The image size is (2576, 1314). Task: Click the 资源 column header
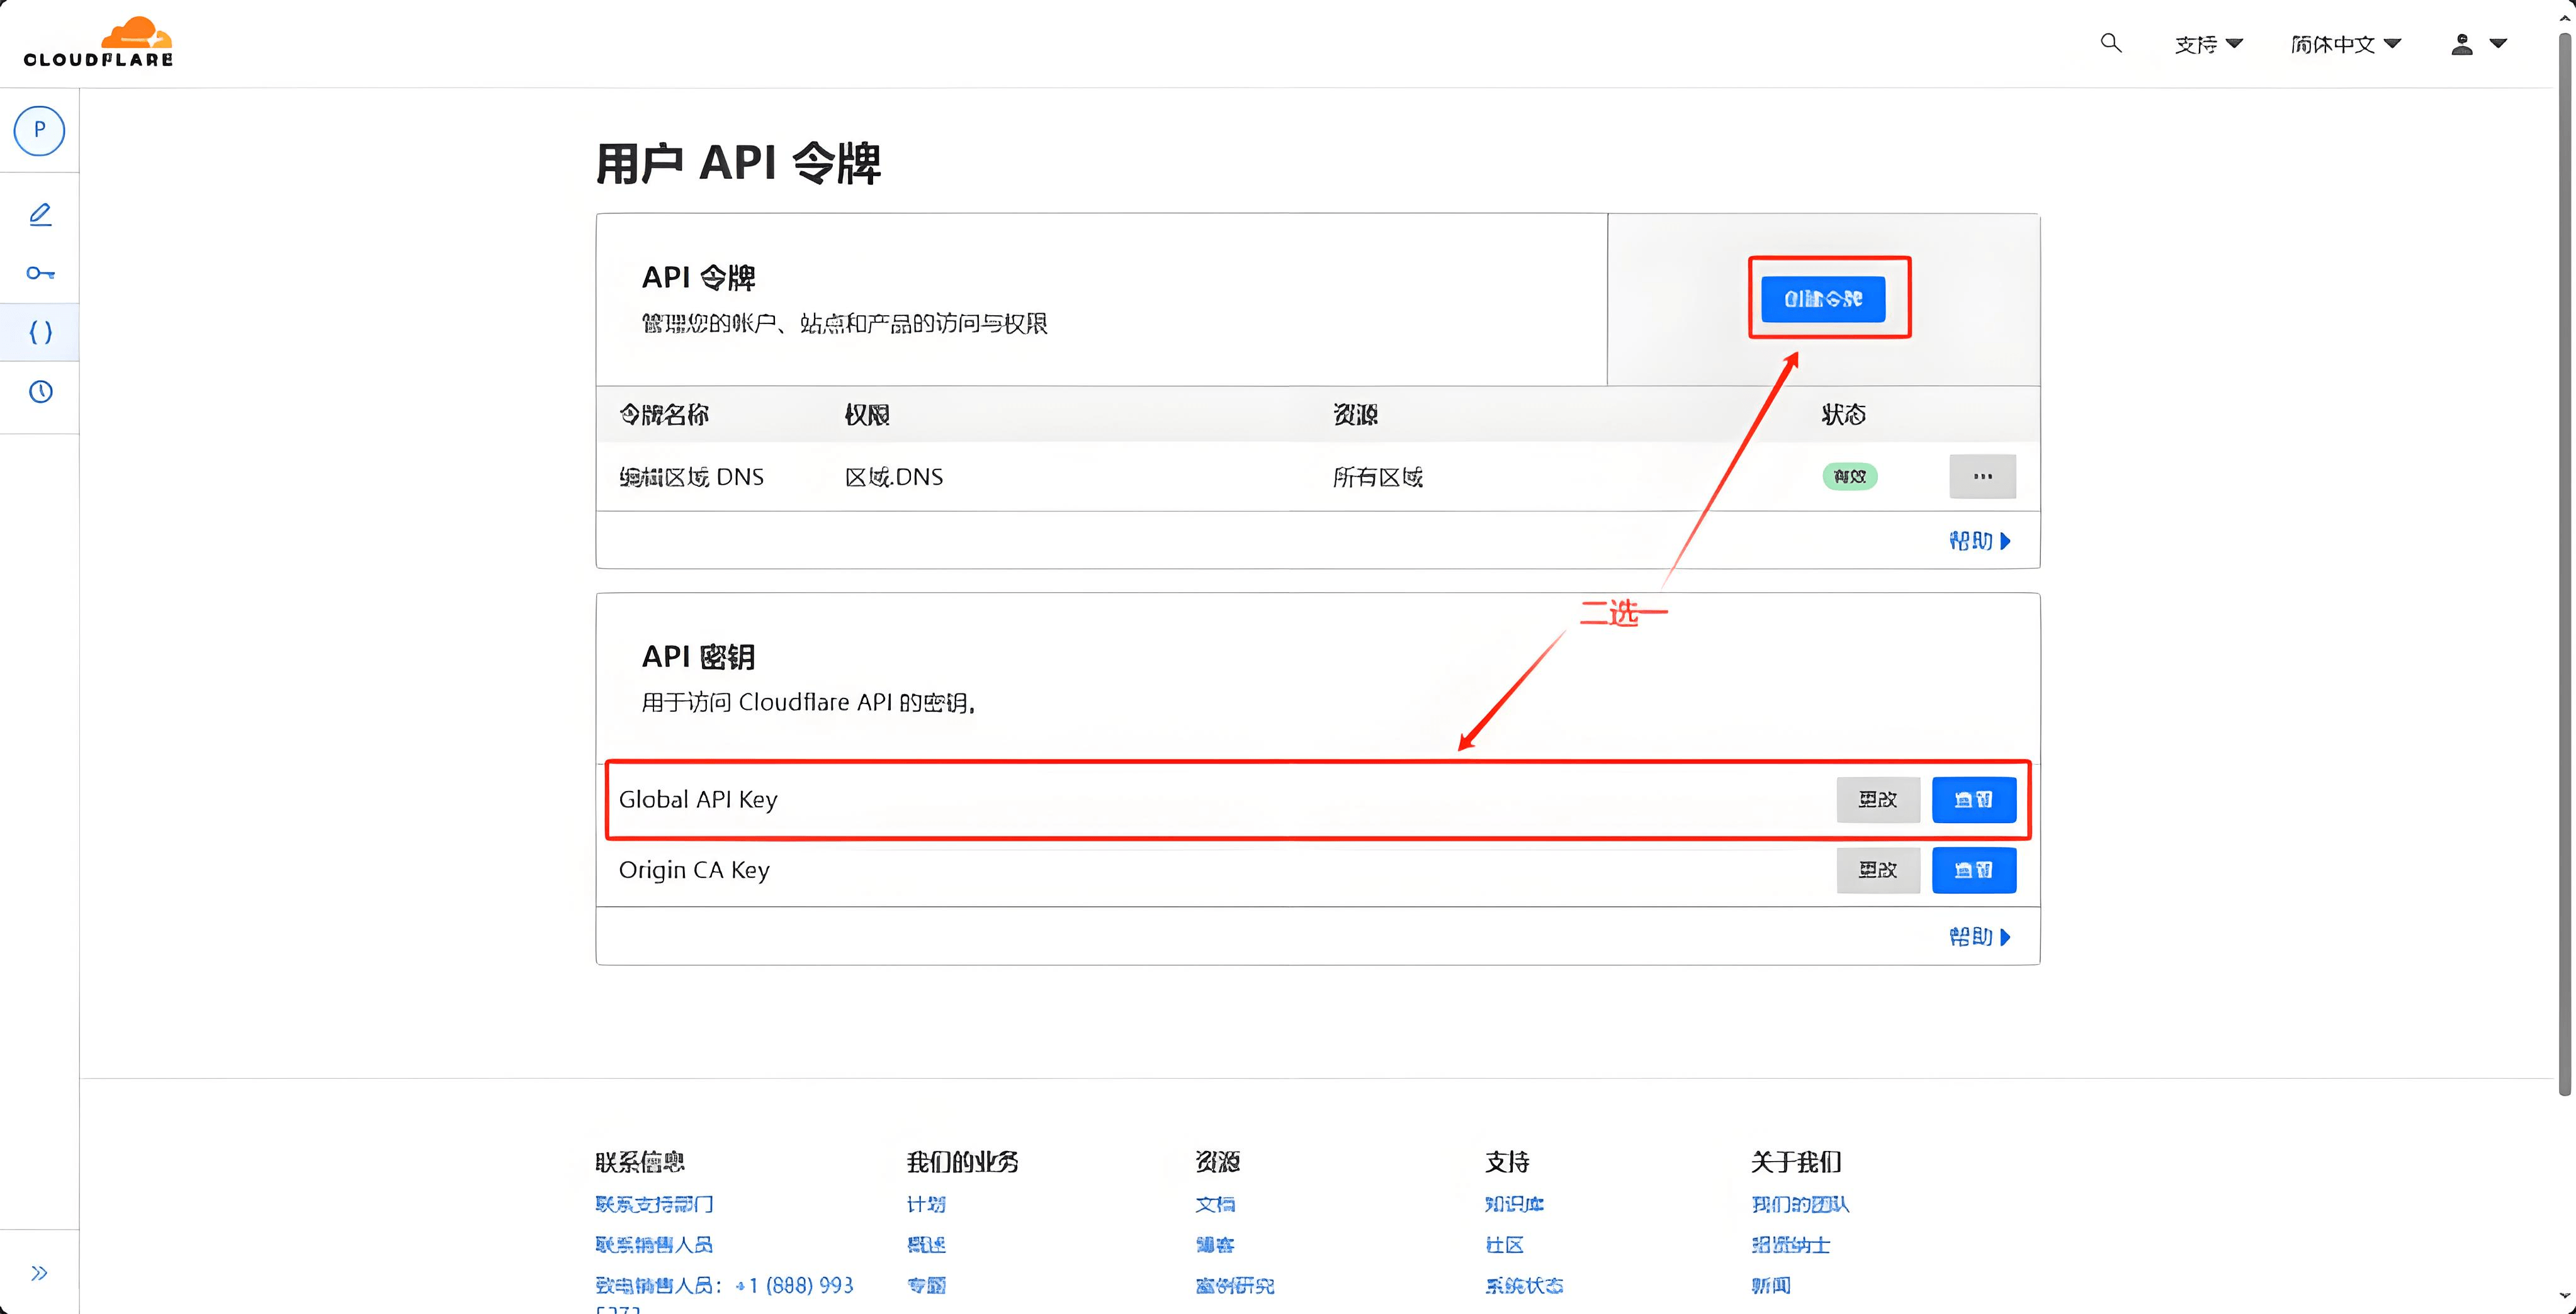1355,414
